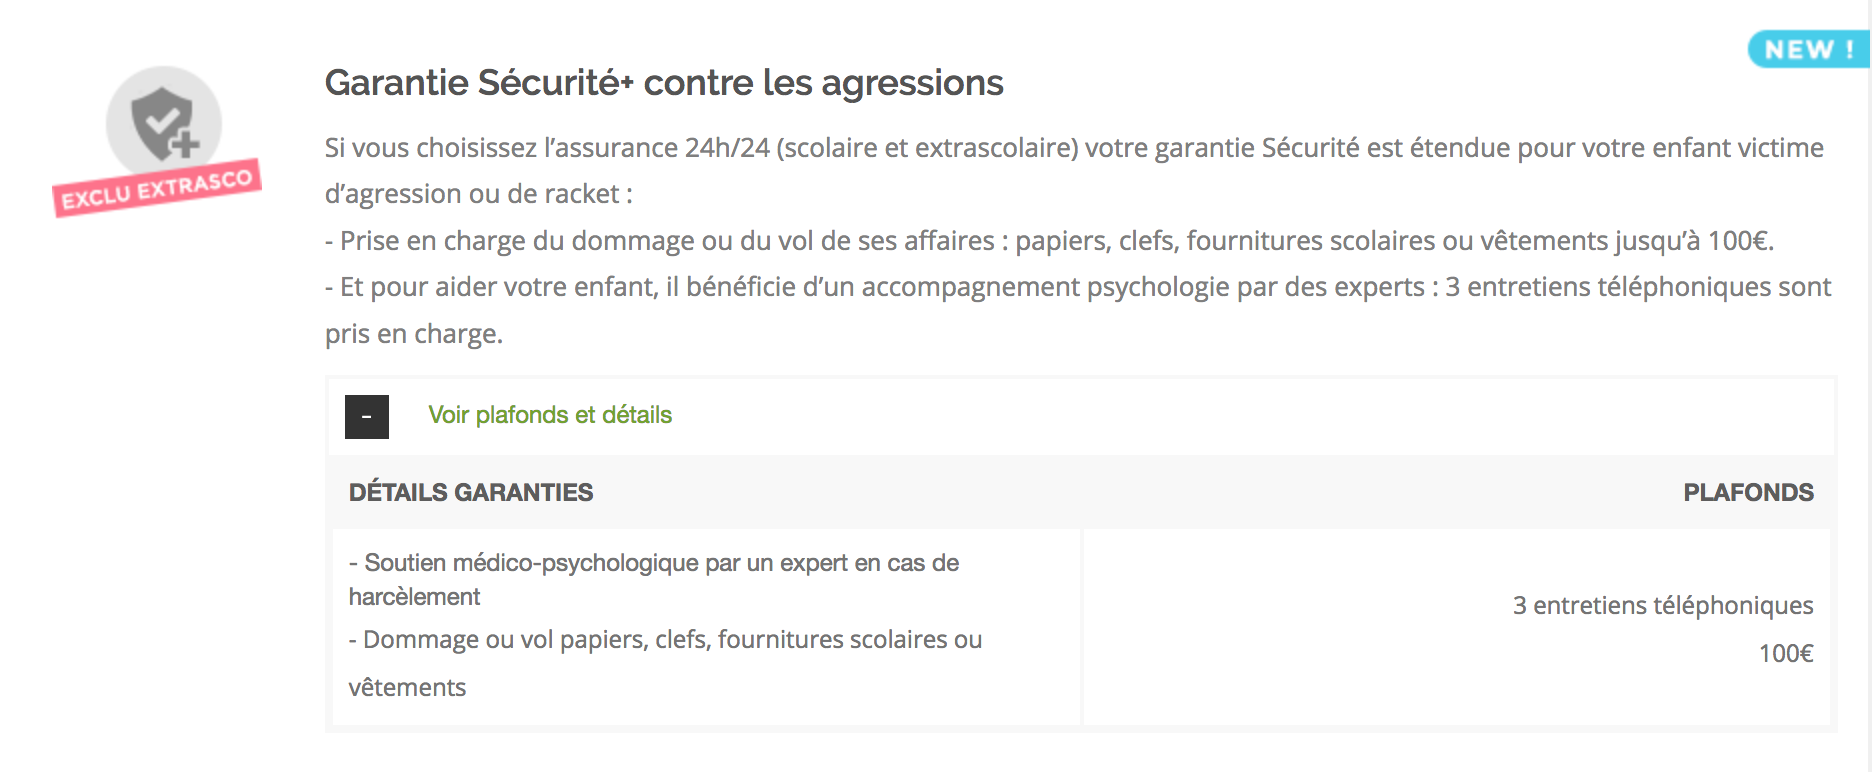The width and height of the screenshot is (1872, 772).
Task: Click the plus sign on shield icon
Action: (x=184, y=145)
